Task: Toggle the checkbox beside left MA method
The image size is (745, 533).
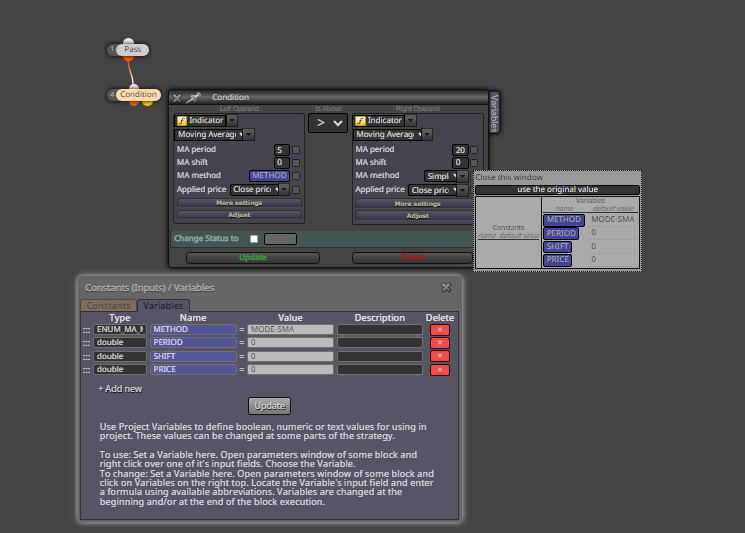Action: (296, 176)
